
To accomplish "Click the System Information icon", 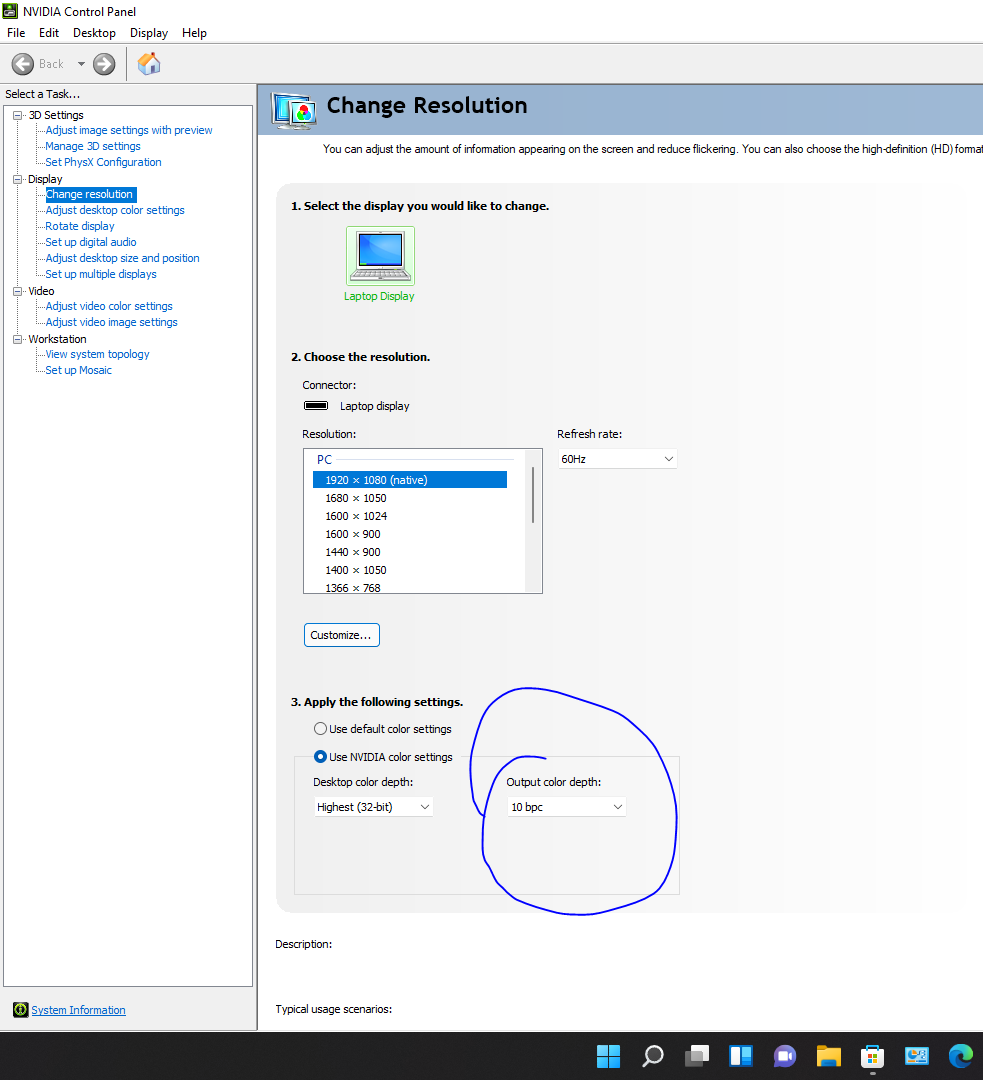I will pos(21,1010).
